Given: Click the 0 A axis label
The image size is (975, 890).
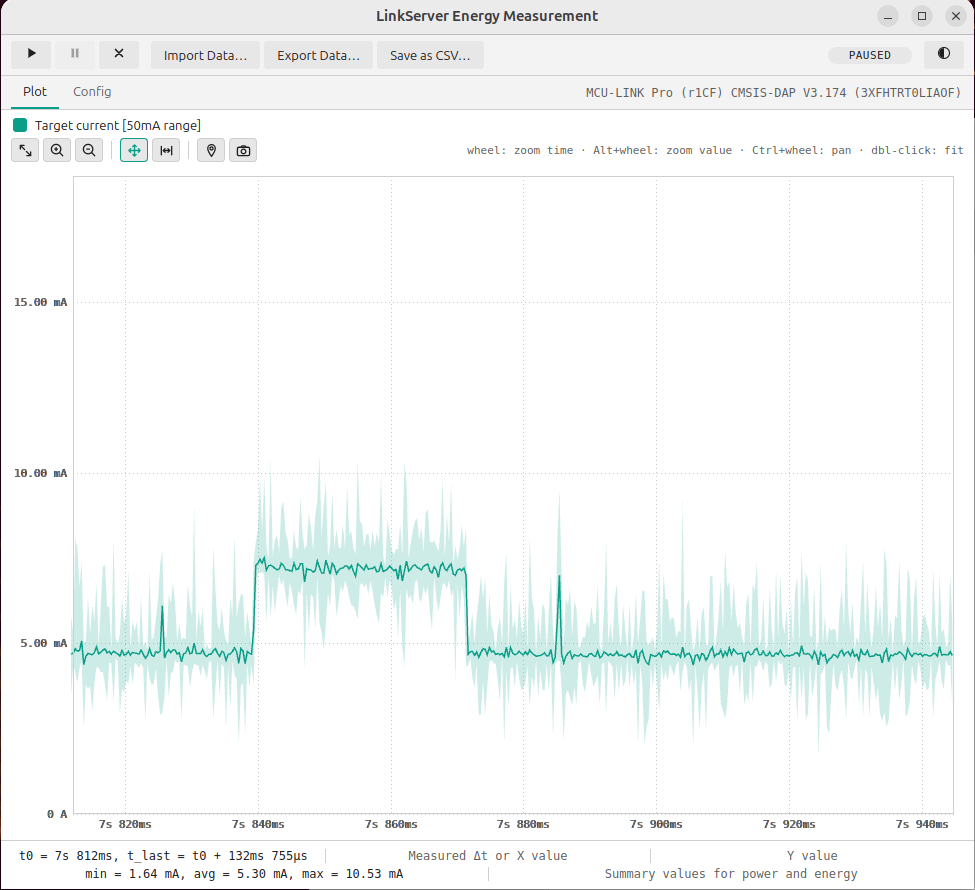Looking at the screenshot, I should (57, 814).
